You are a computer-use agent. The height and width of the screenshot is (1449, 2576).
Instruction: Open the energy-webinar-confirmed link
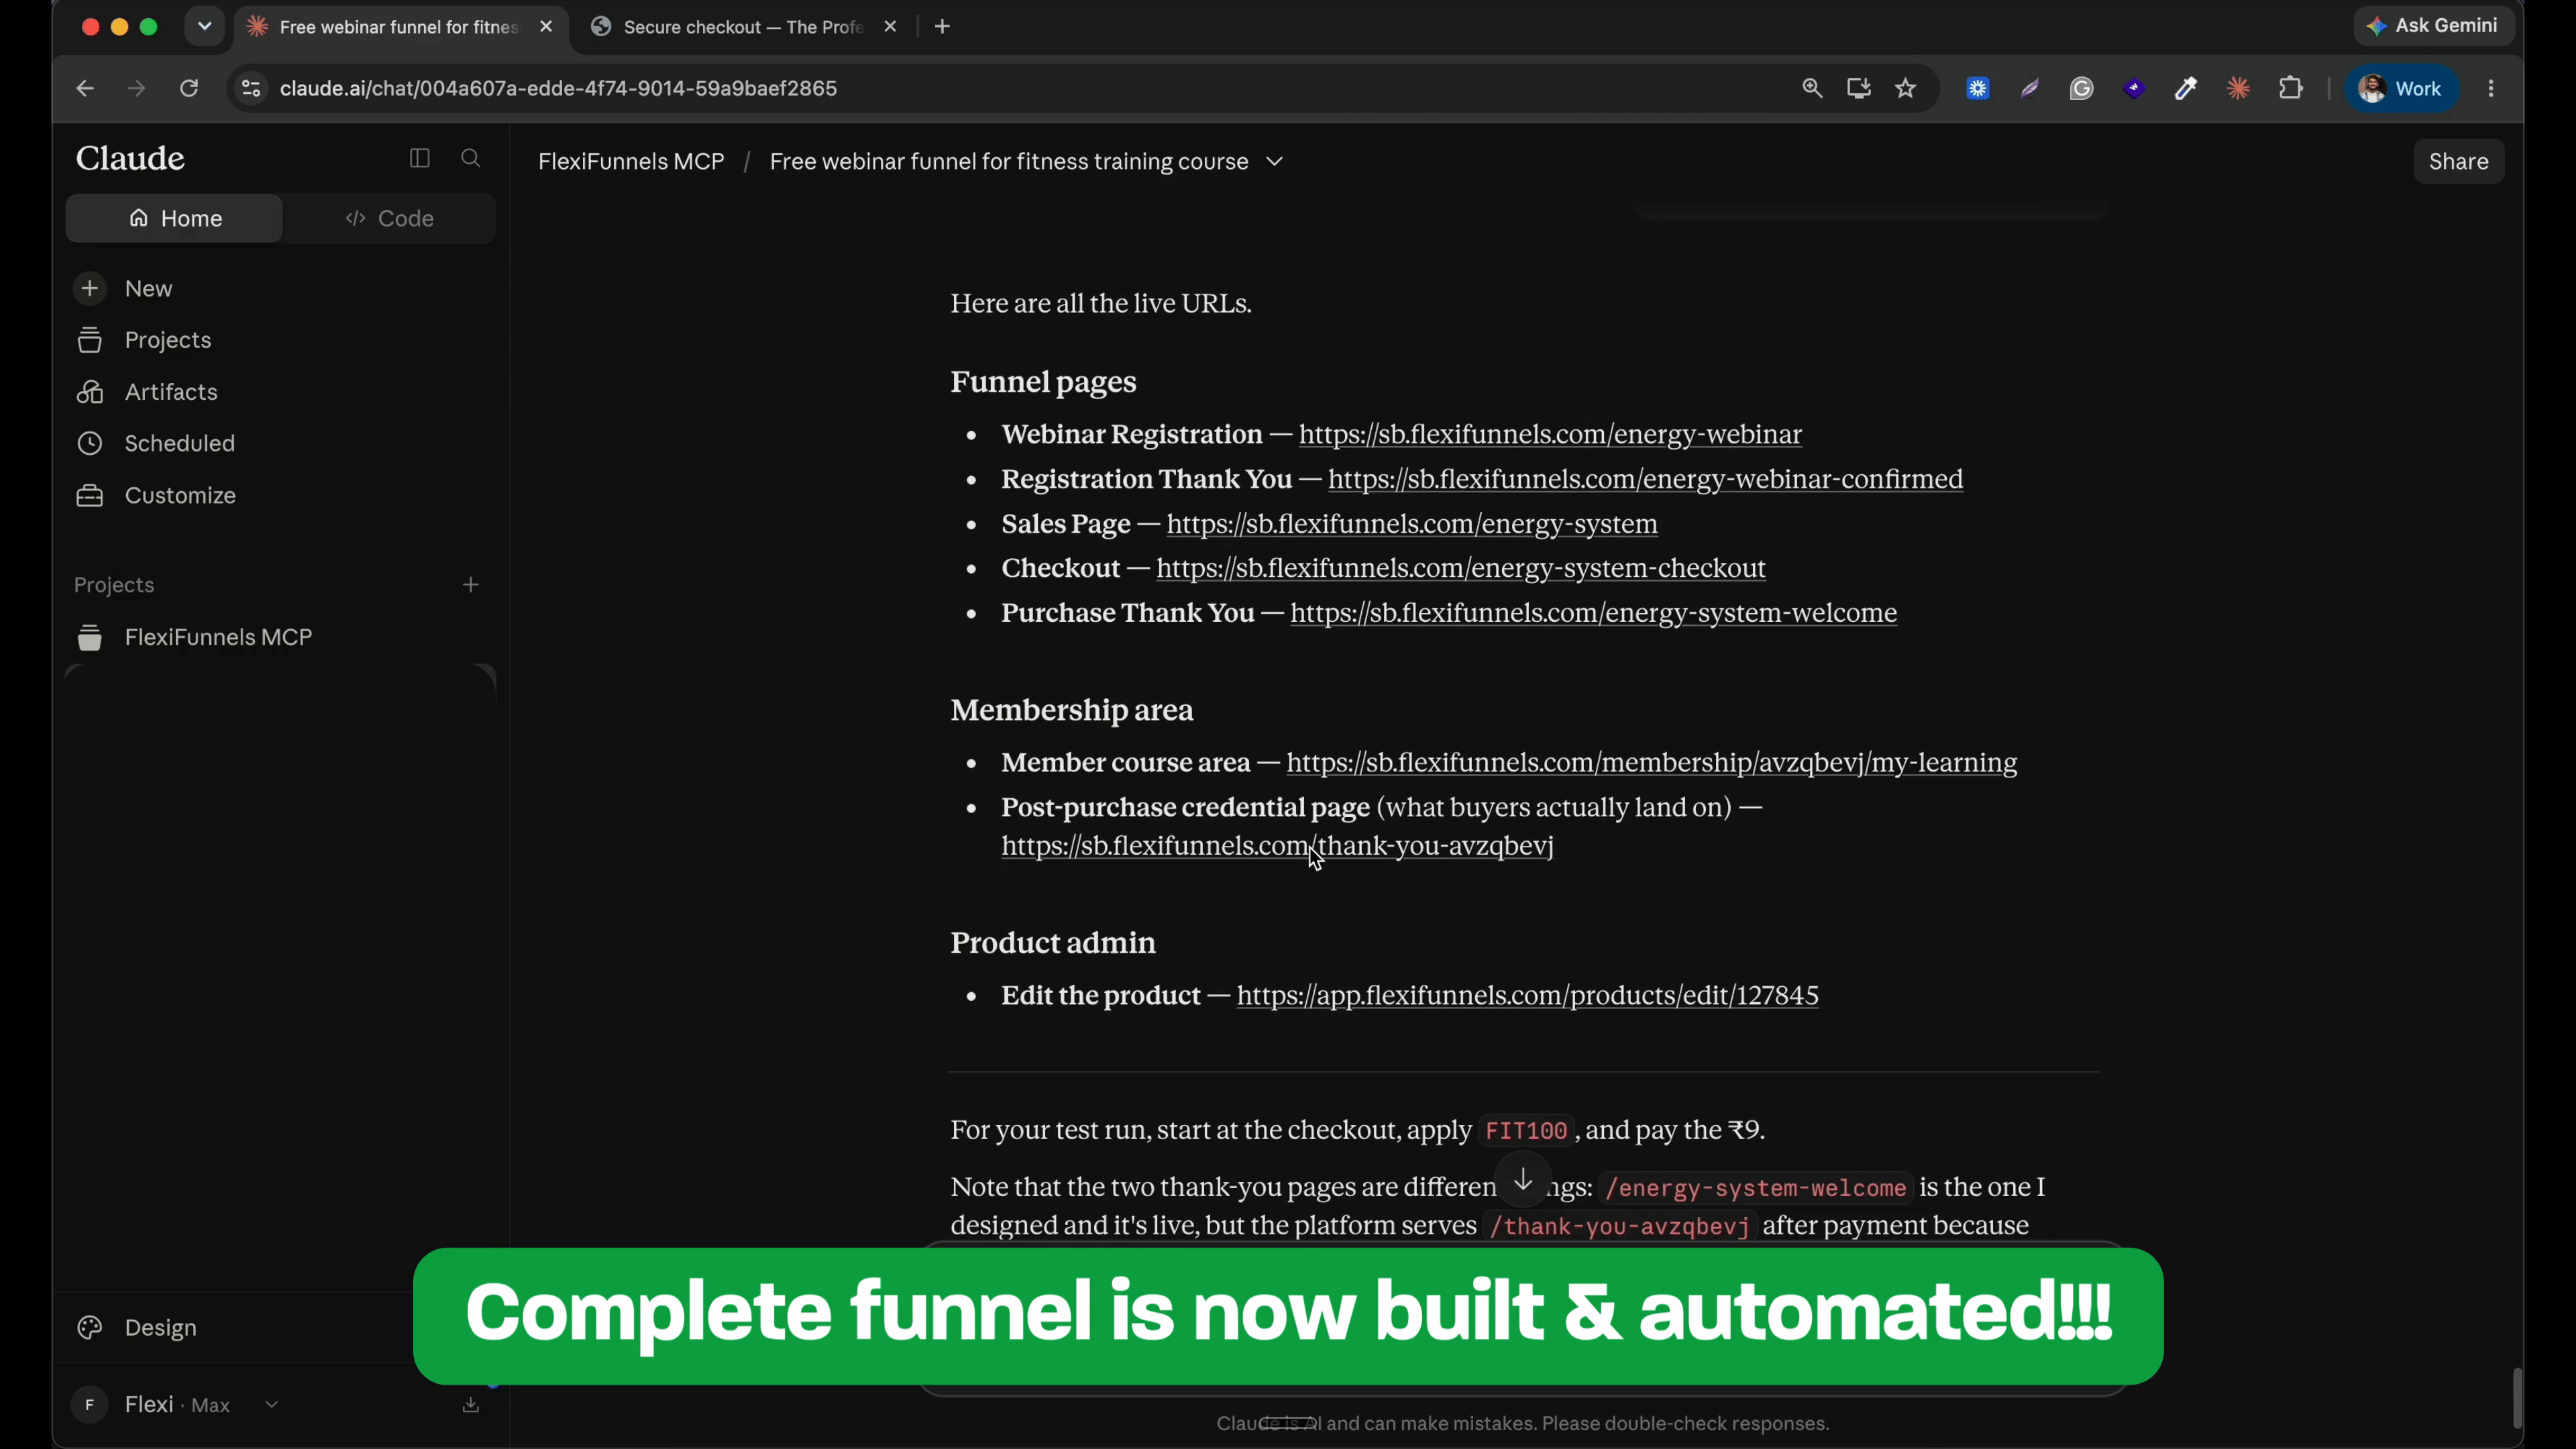pyautogui.click(x=1645, y=479)
